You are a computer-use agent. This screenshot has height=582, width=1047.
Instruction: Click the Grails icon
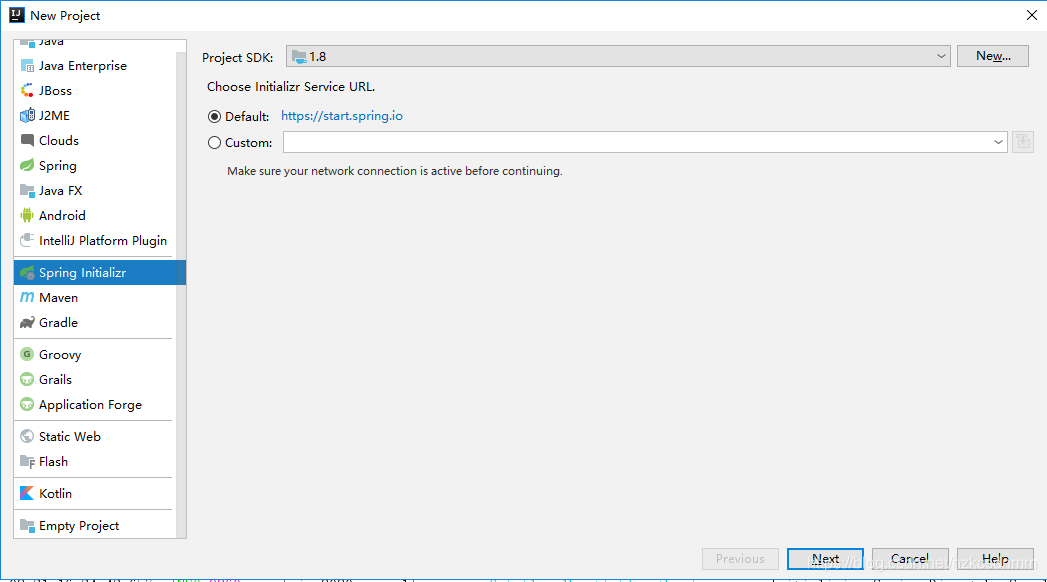pyautogui.click(x=27, y=379)
